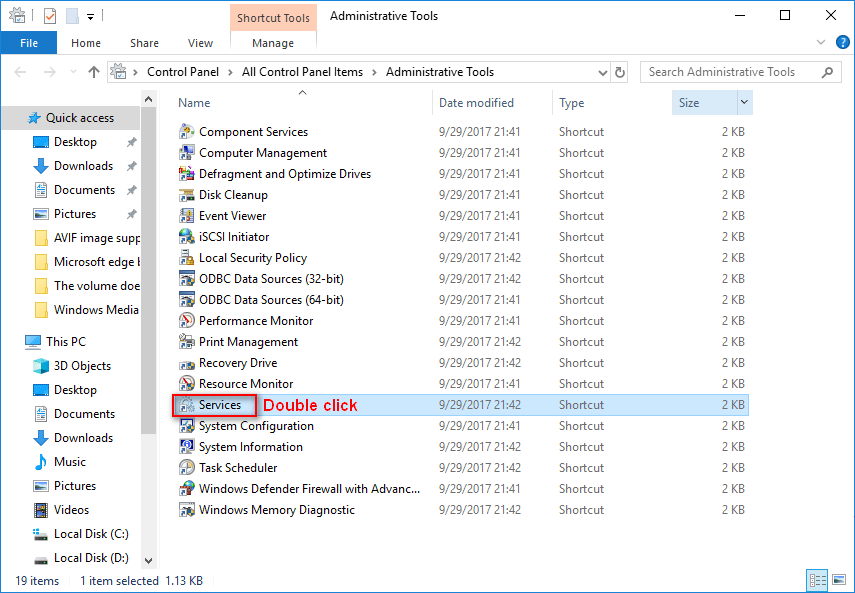Viewport: 855px width, 593px height.
Task: Select the Windows Memory Diagnostic icon
Action: pos(186,510)
